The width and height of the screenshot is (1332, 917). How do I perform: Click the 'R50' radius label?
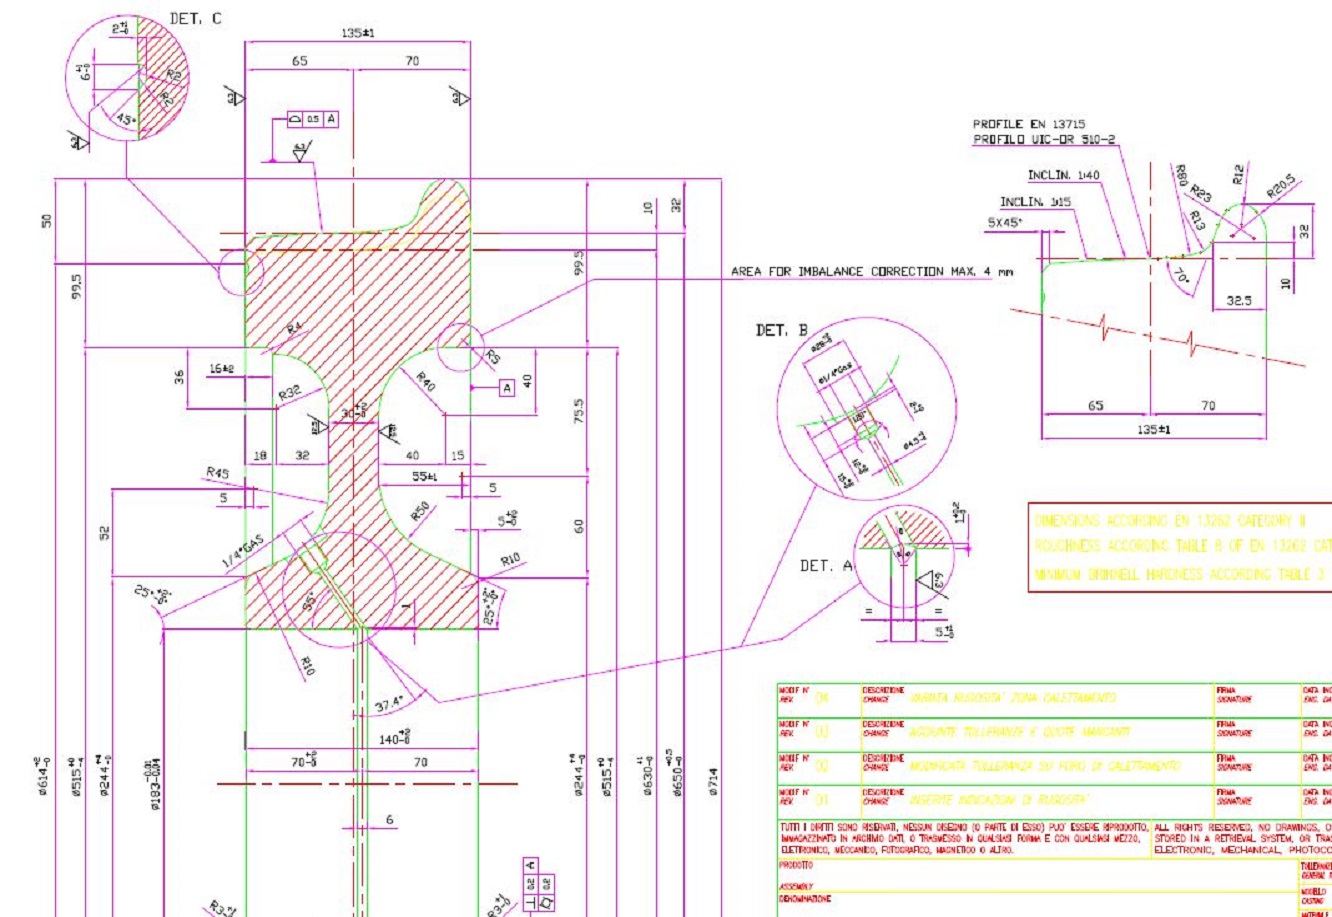tap(420, 513)
